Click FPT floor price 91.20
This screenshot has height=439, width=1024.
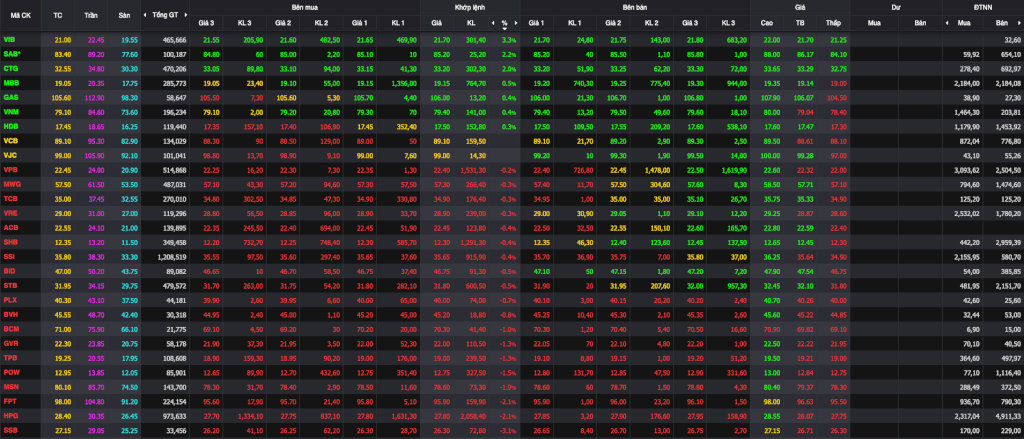(x=129, y=401)
